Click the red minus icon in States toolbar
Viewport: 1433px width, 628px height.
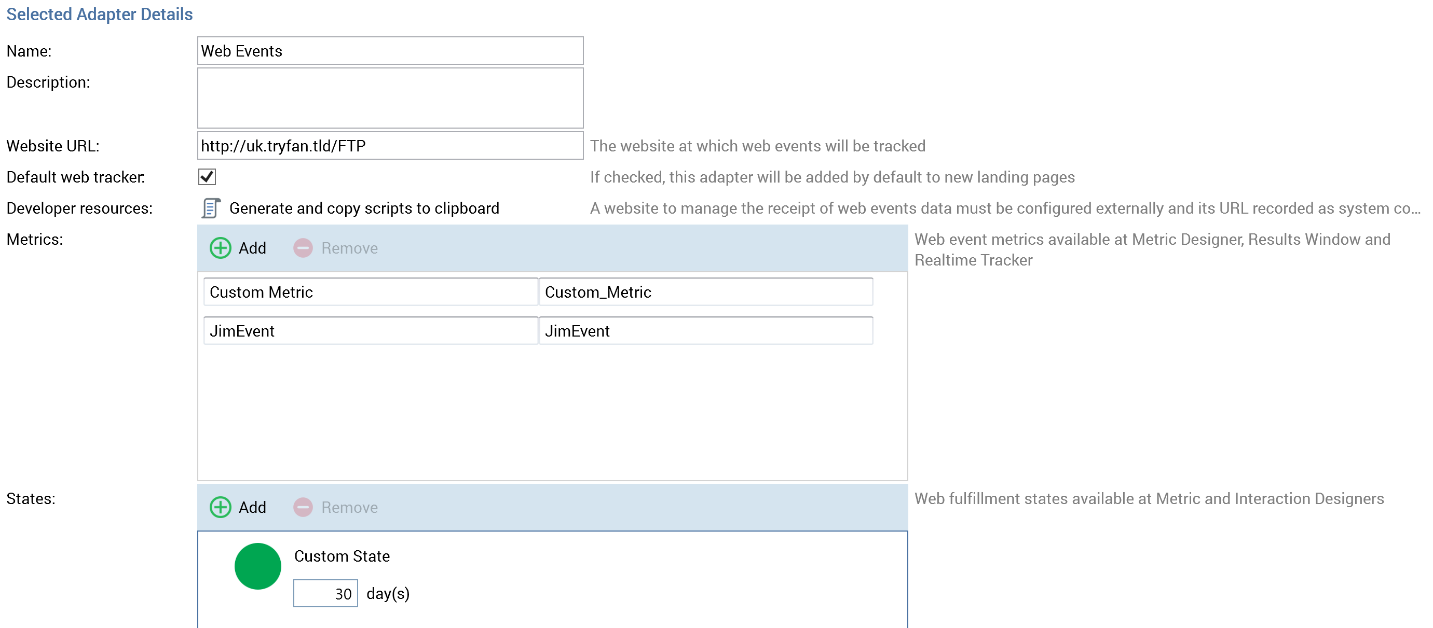click(303, 507)
